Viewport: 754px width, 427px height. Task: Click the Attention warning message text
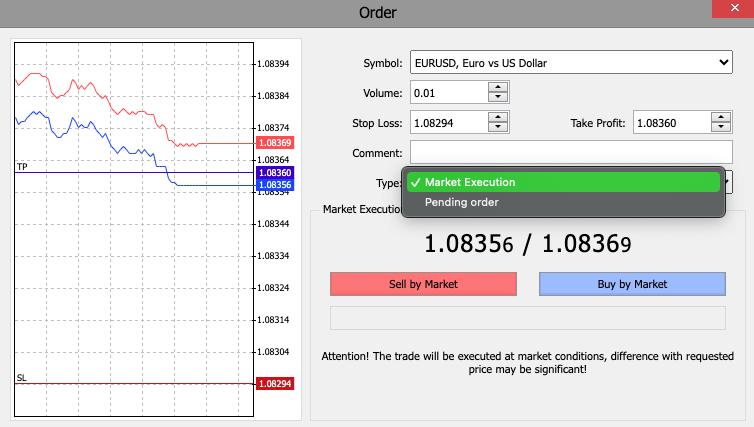(x=528, y=363)
